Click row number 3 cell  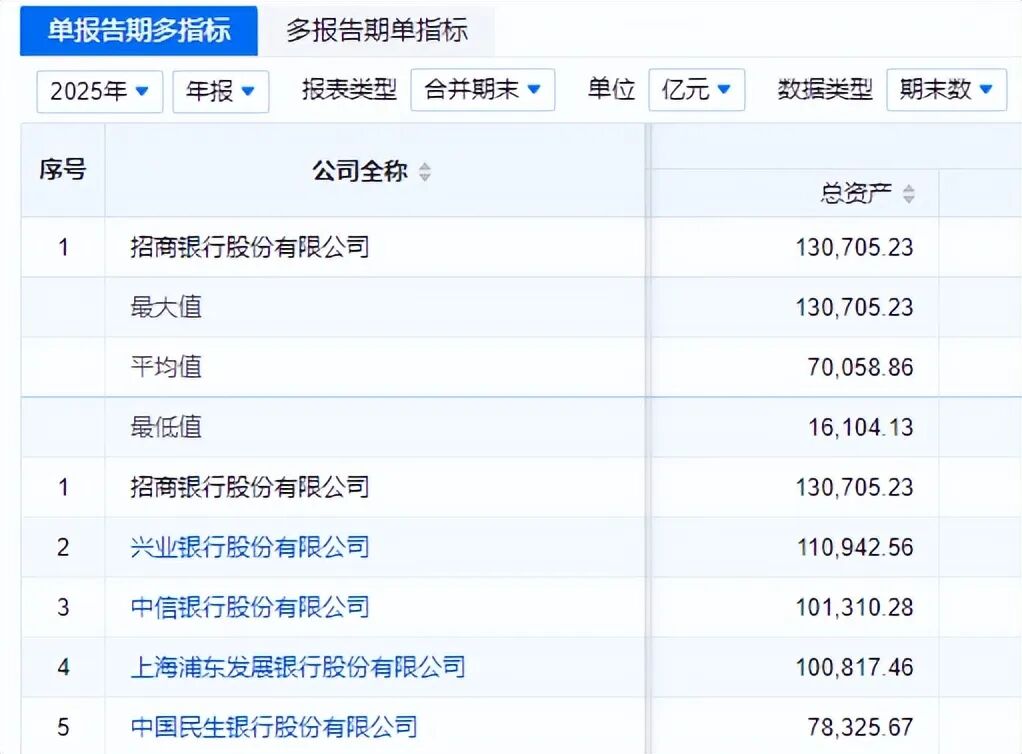click(63, 607)
